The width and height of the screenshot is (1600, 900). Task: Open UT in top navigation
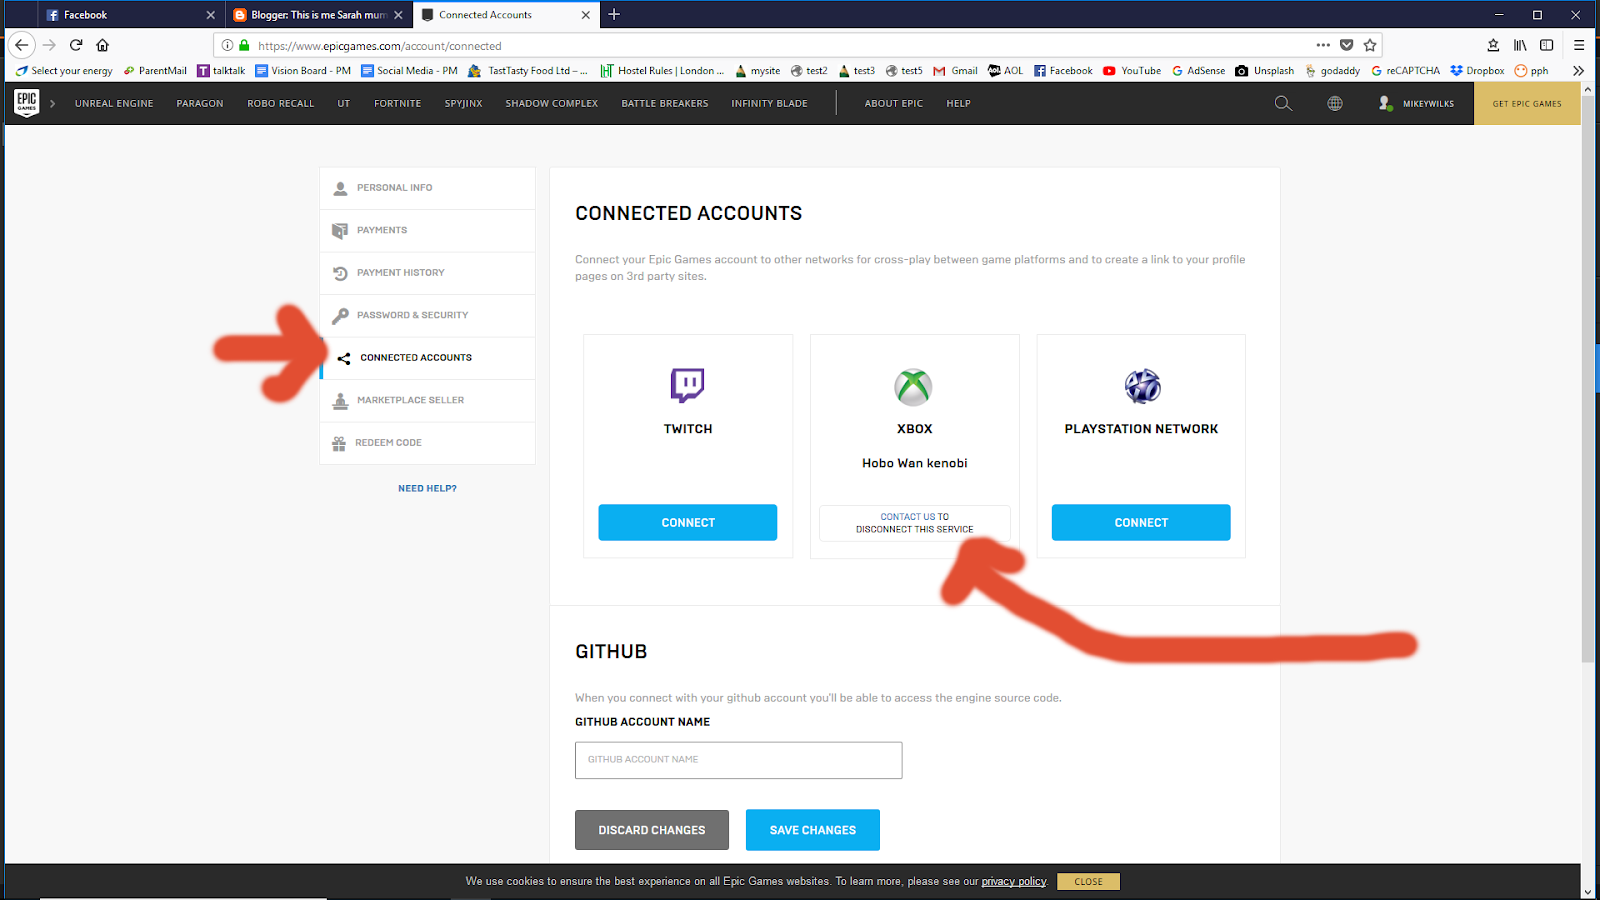[344, 103]
